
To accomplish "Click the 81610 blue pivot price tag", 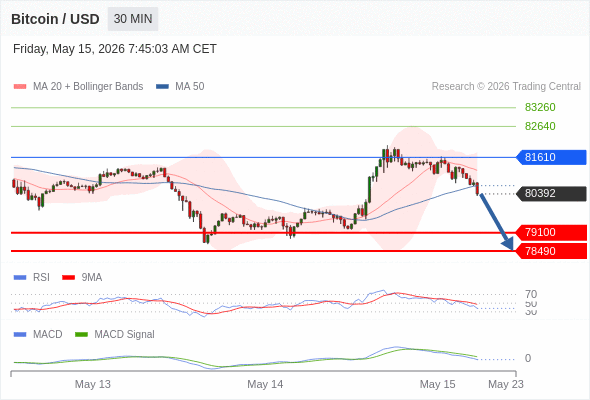I will (551, 157).
